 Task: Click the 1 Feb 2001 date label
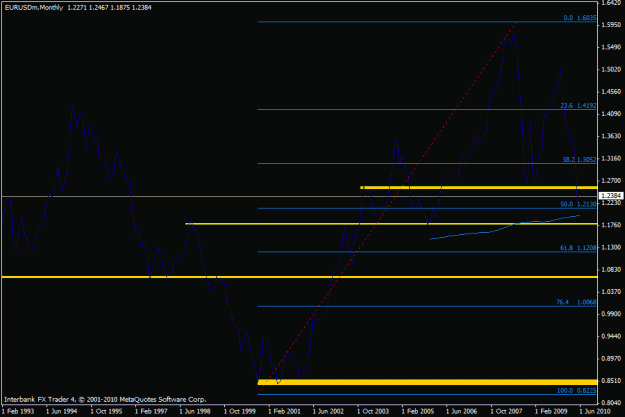click(x=284, y=411)
